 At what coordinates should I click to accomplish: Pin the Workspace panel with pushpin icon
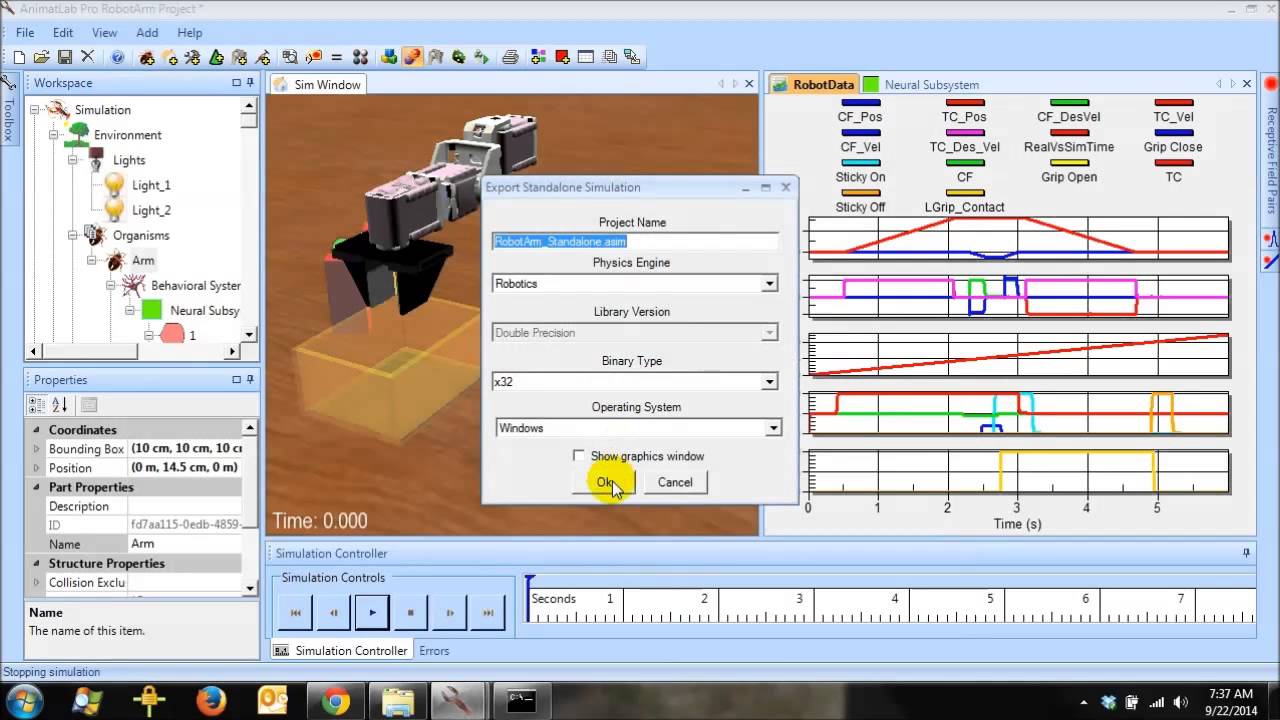250,83
